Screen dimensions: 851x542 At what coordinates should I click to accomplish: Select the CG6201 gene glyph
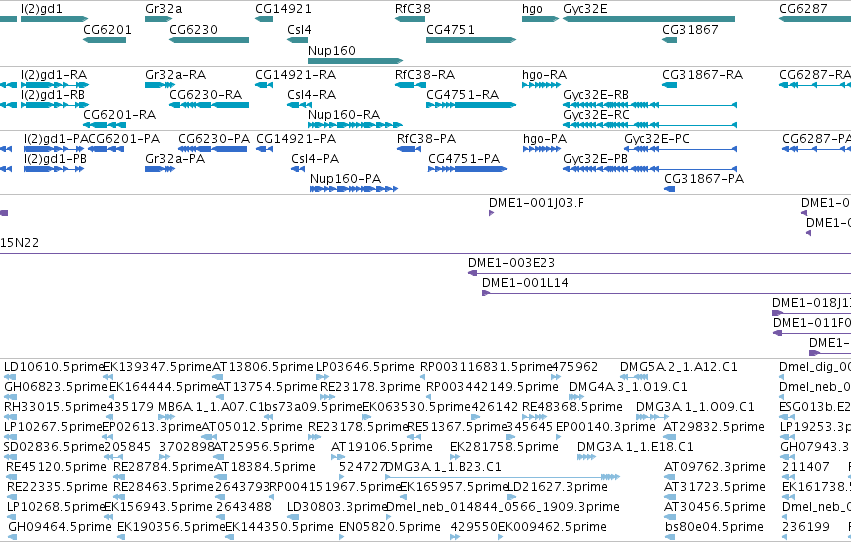coord(104,40)
